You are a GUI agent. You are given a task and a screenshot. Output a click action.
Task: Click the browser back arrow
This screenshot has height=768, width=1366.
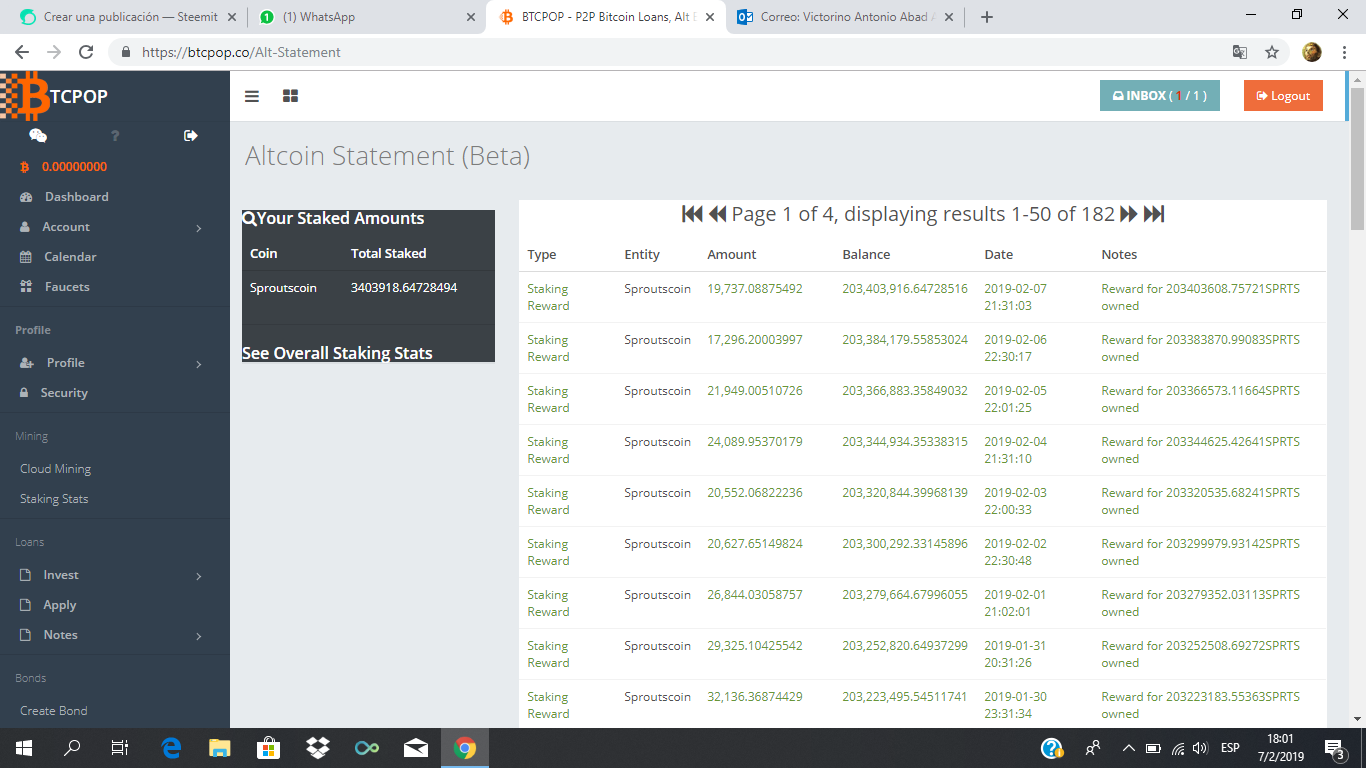point(22,52)
